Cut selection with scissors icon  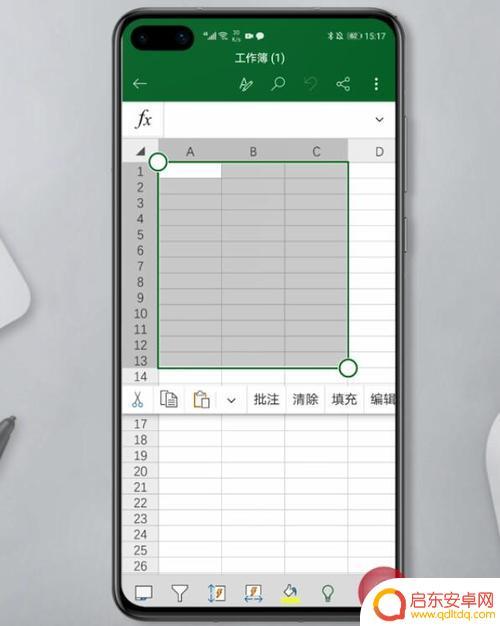pos(137,400)
